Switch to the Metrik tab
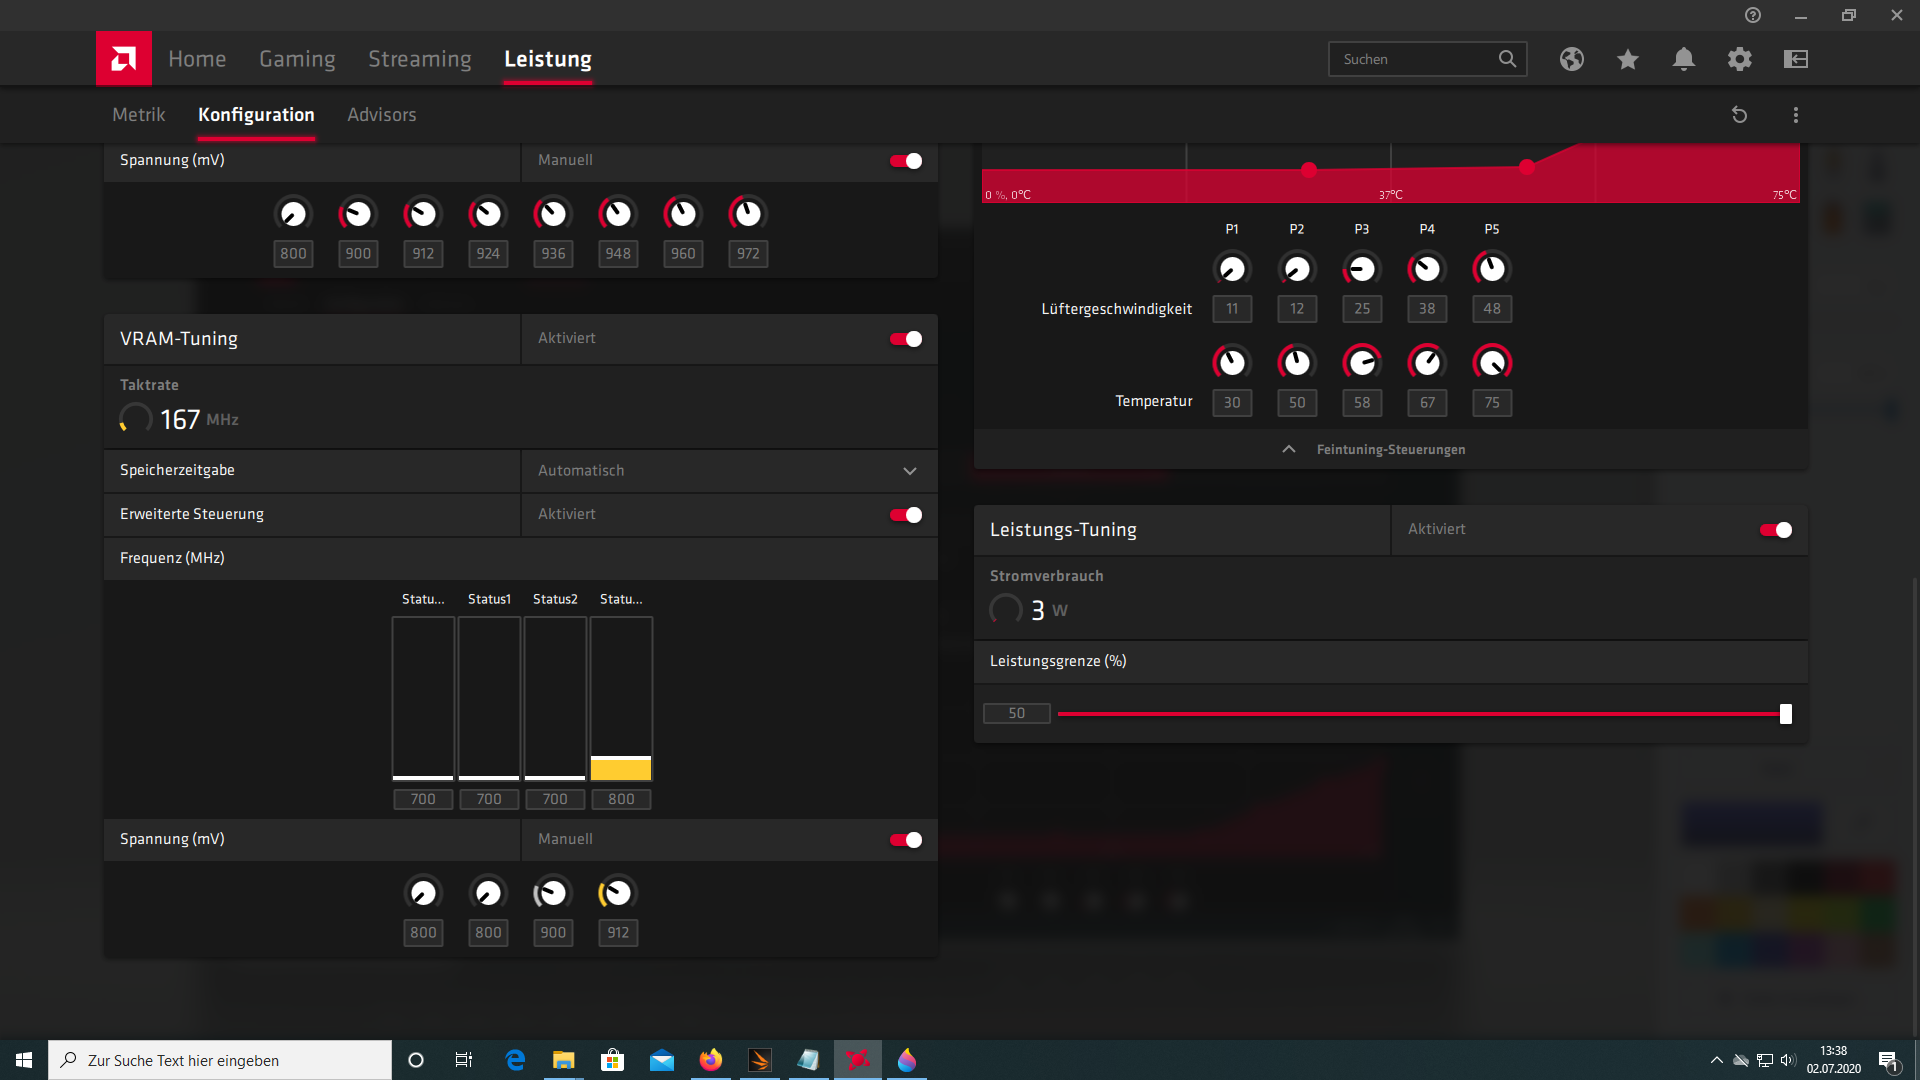The width and height of the screenshot is (1920, 1080). click(138, 115)
